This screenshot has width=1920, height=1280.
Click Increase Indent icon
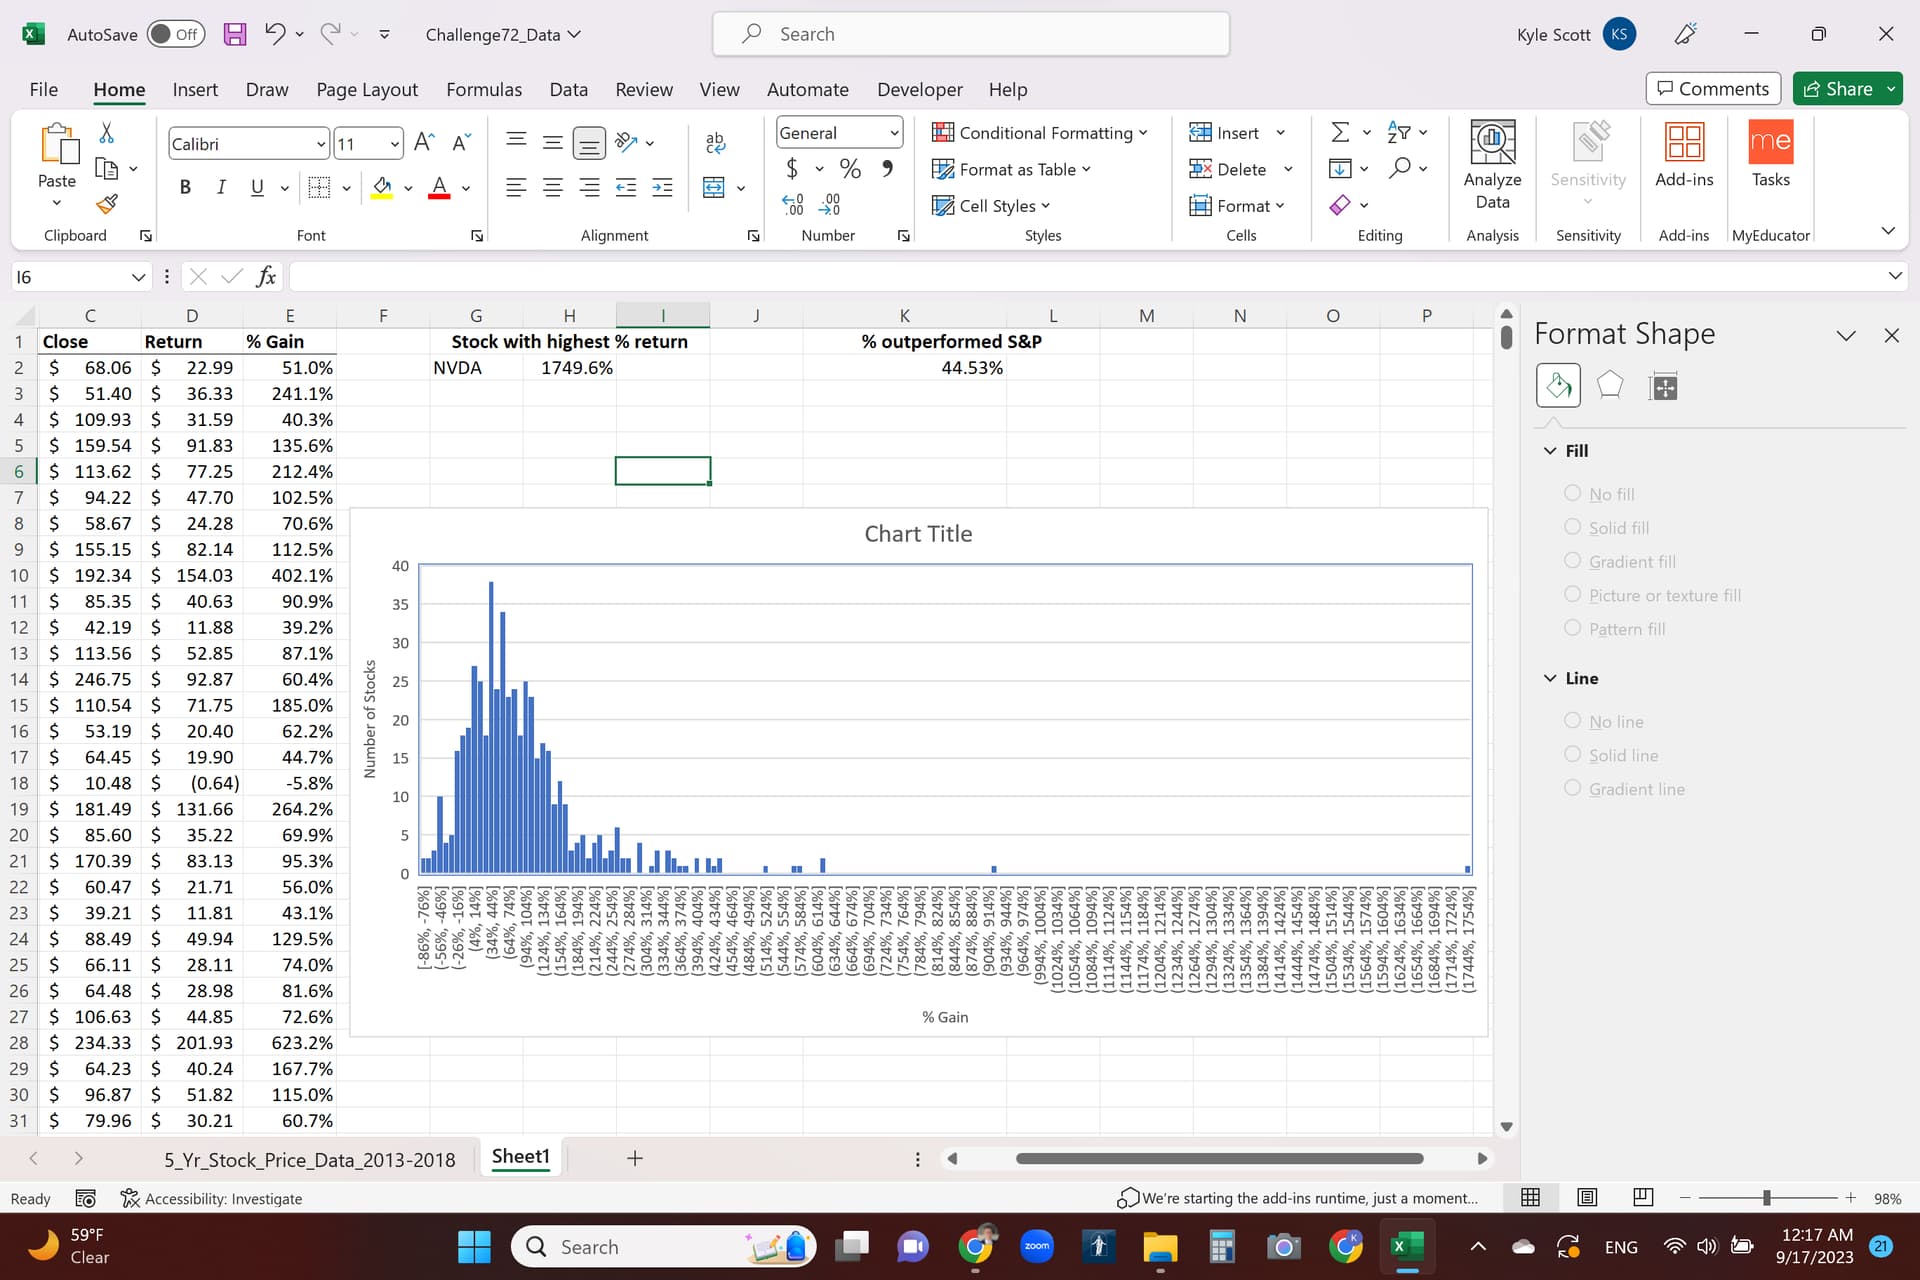click(662, 187)
